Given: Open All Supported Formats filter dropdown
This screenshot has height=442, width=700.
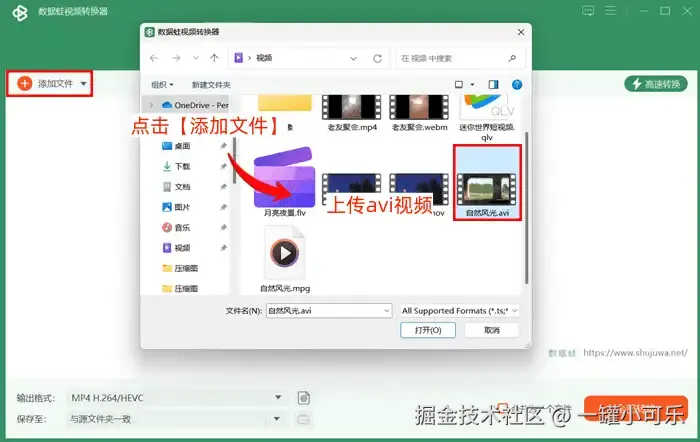Looking at the screenshot, I should (459, 311).
